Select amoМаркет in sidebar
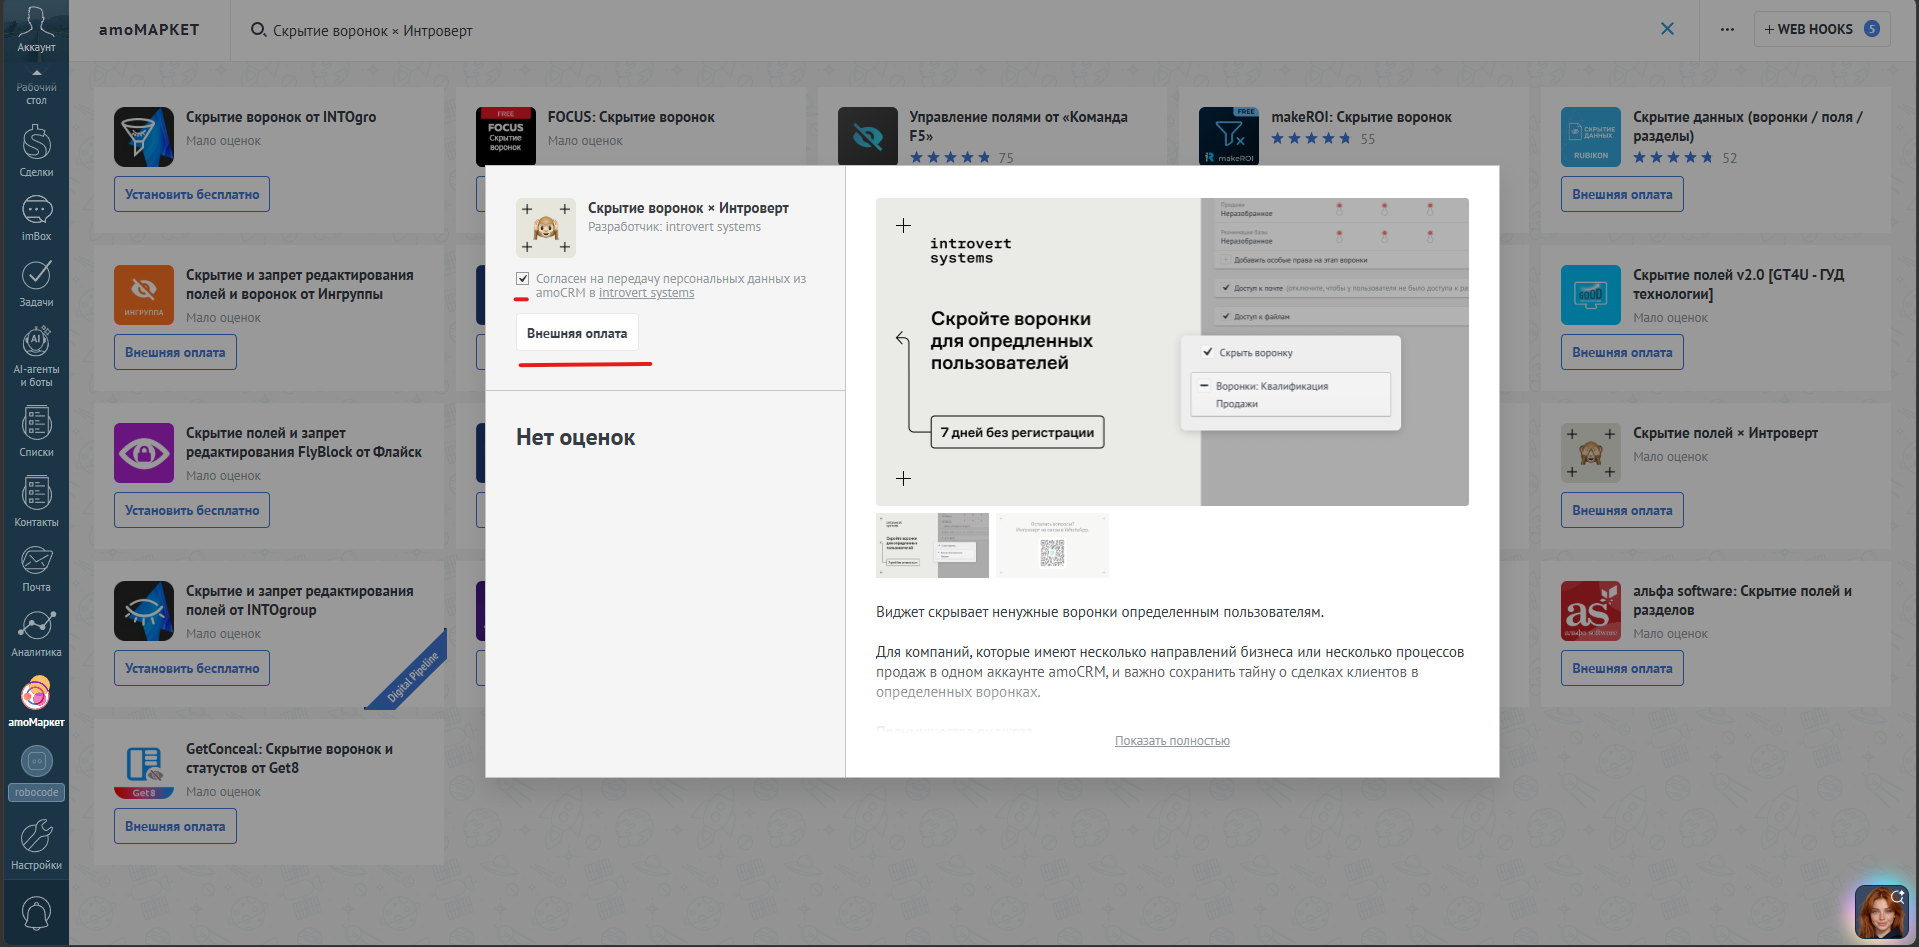1919x947 pixels. 36,702
